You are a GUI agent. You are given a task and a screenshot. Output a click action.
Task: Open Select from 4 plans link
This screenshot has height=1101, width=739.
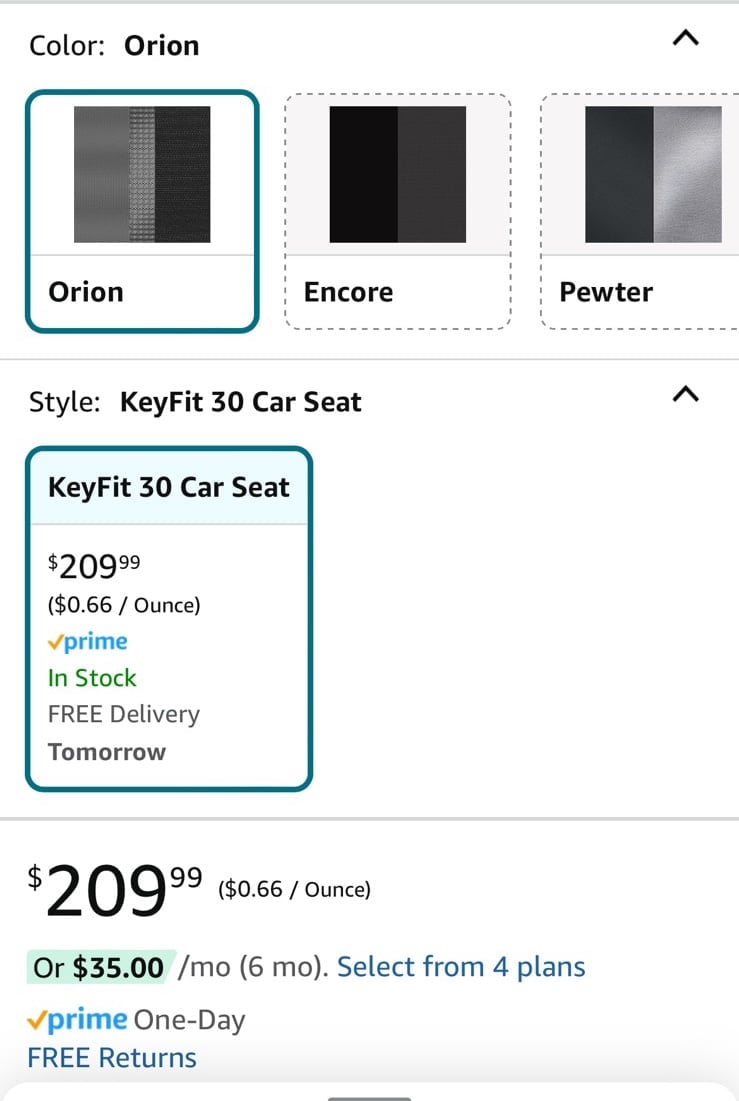(x=461, y=967)
